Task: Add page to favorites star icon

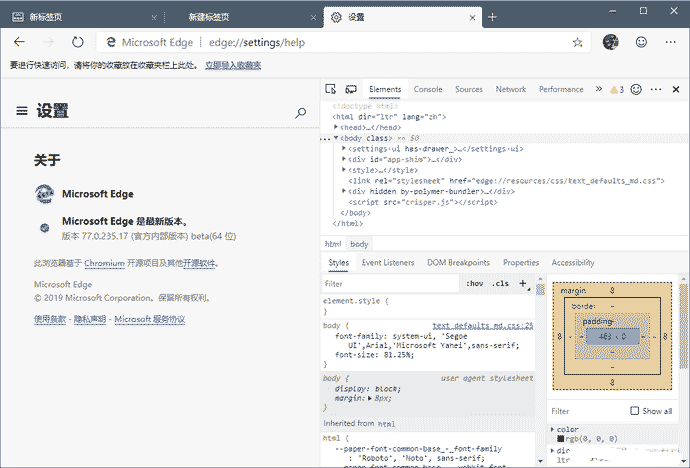Action: click(577, 43)
